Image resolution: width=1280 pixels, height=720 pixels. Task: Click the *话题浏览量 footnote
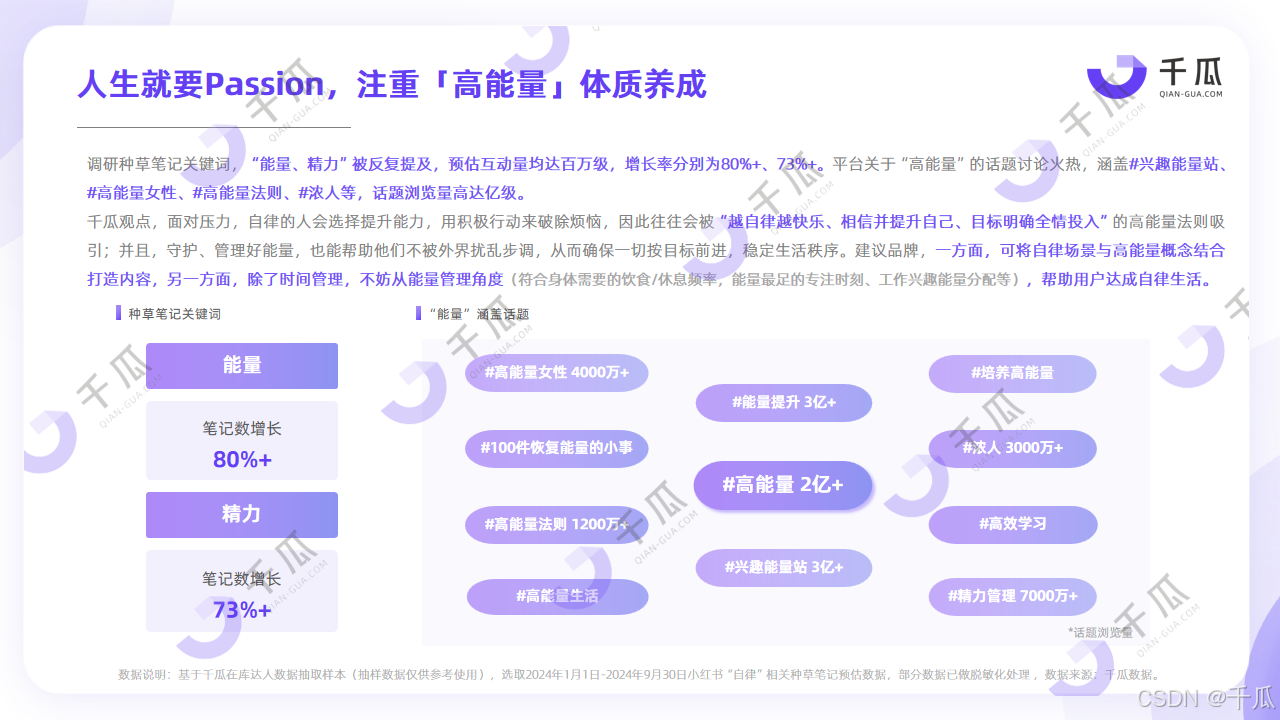(x=1100, y=632)
